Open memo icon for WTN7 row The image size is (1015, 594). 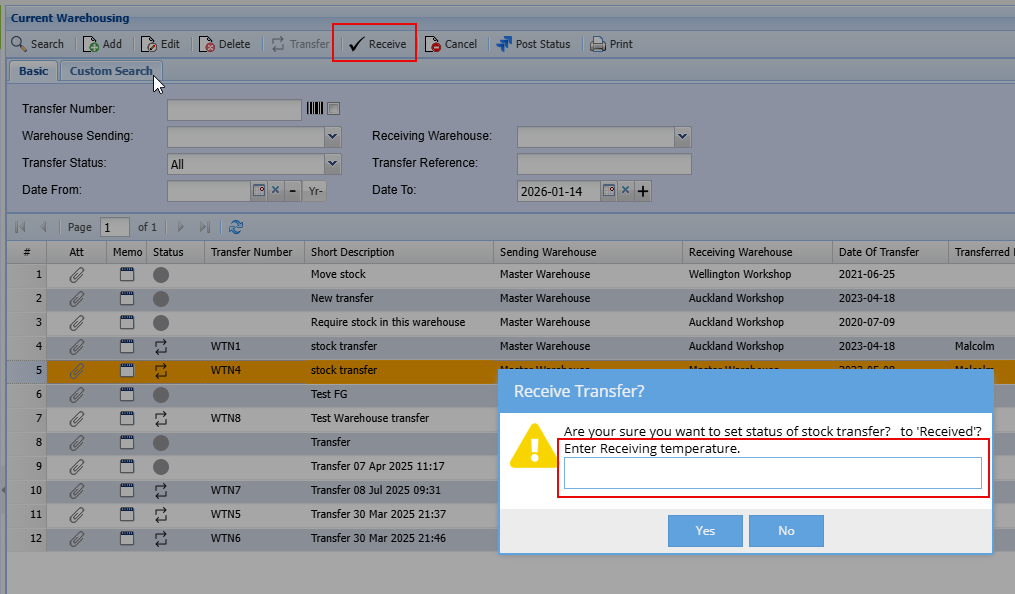(x=127, y=490)
